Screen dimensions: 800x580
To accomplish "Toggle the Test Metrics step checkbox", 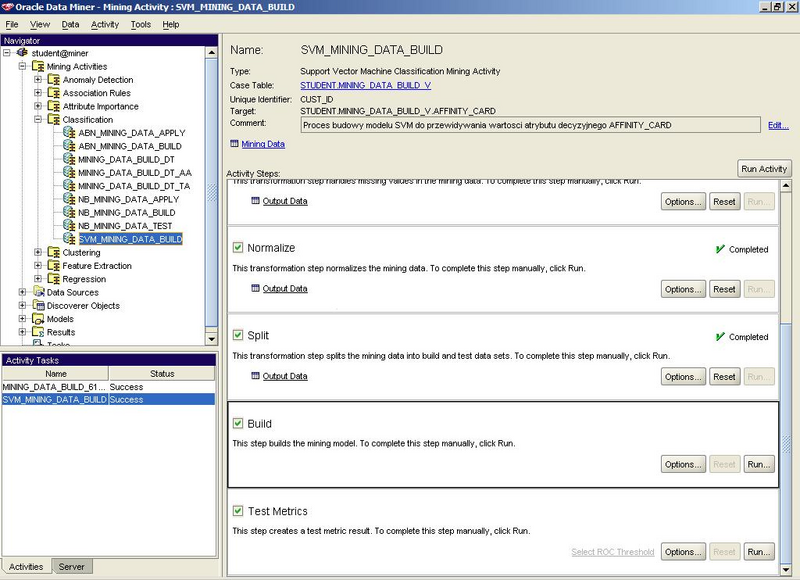I will click(238, 511).
